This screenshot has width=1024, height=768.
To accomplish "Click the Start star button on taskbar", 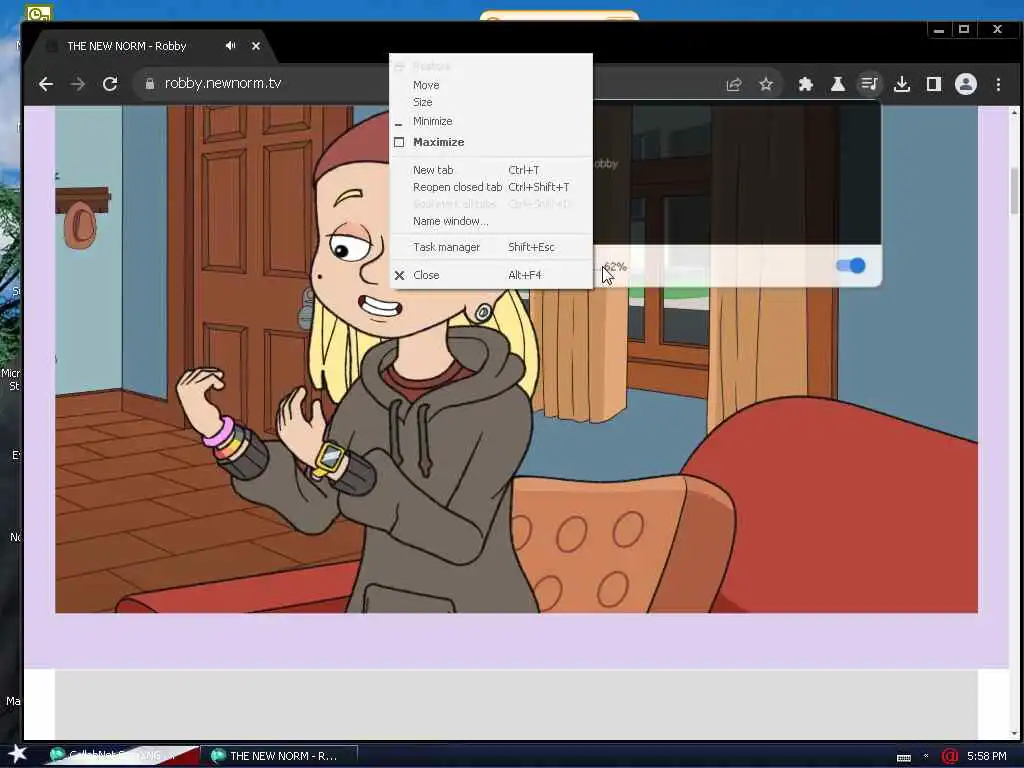I will pos(18,754).
